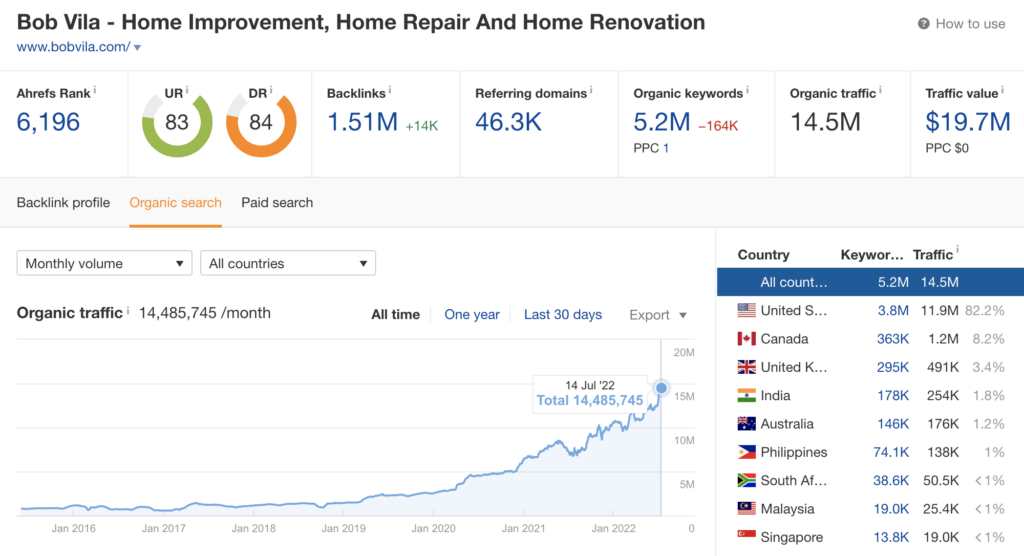
Task: Open Australia 146K keywords link
Action: (893, 424)
